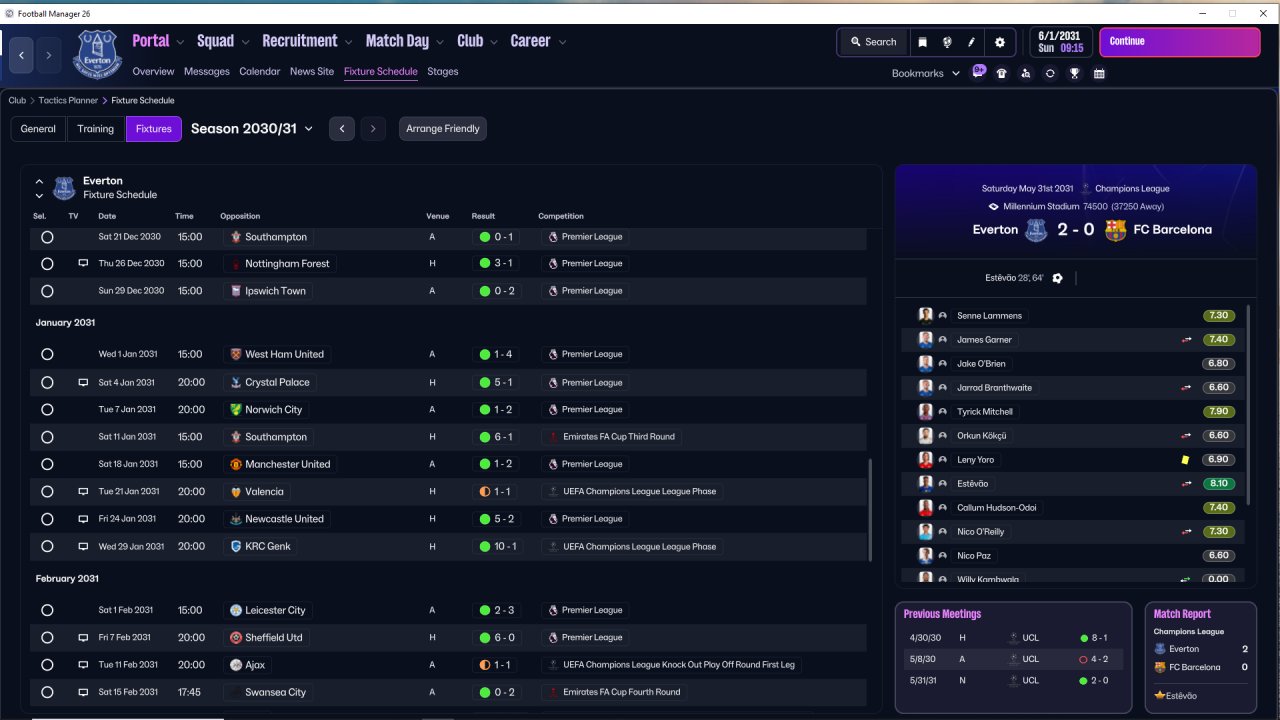Open the News Site tab
The width and height of the screenshot is (1280, 720).
(312, 72)
